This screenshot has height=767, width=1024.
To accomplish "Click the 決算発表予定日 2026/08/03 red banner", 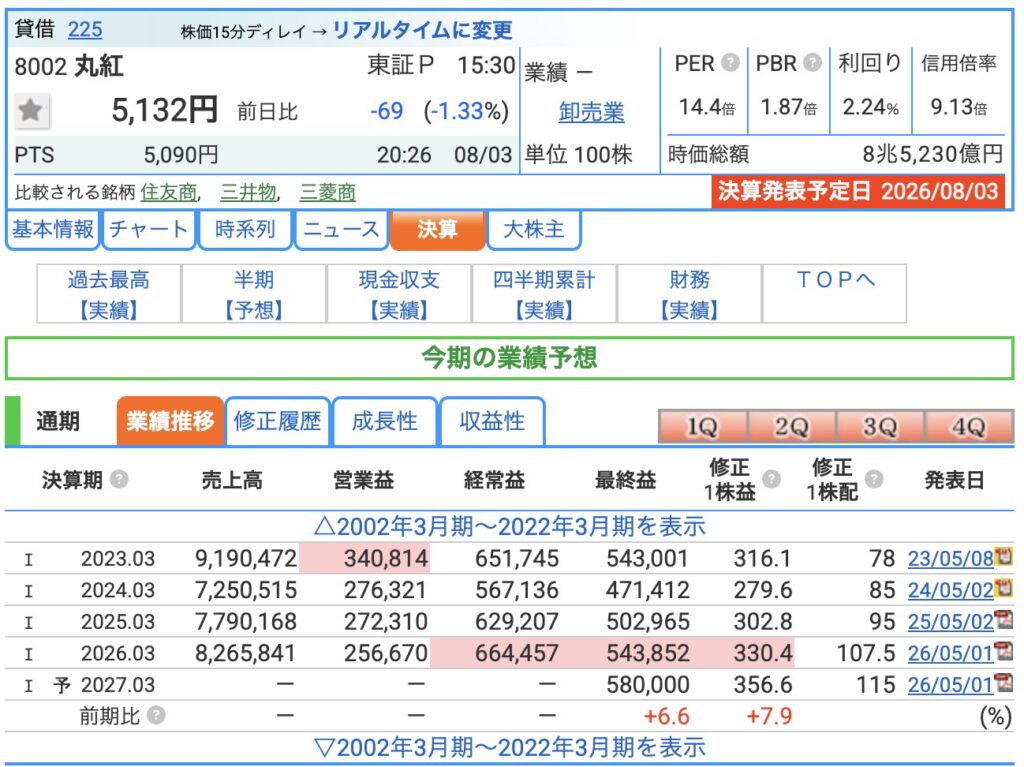I will [x=858, y=191].
